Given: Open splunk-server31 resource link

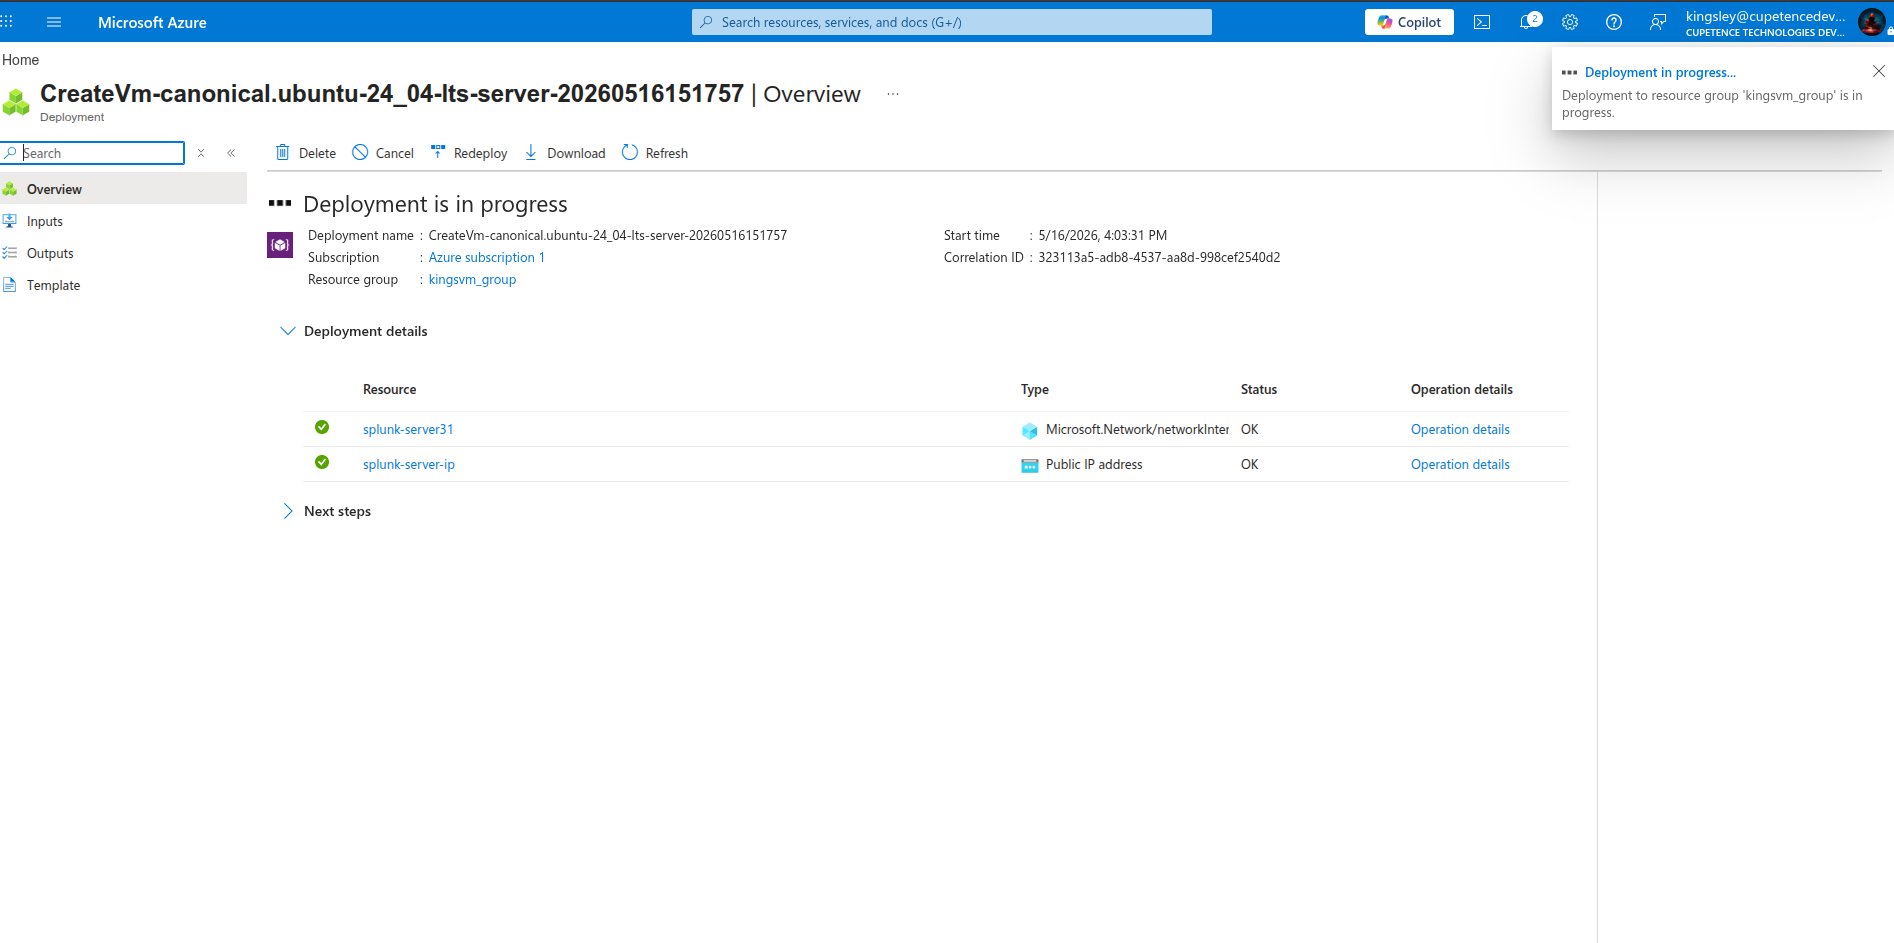Looking at the screenshot, I should (x=408, y=429).
